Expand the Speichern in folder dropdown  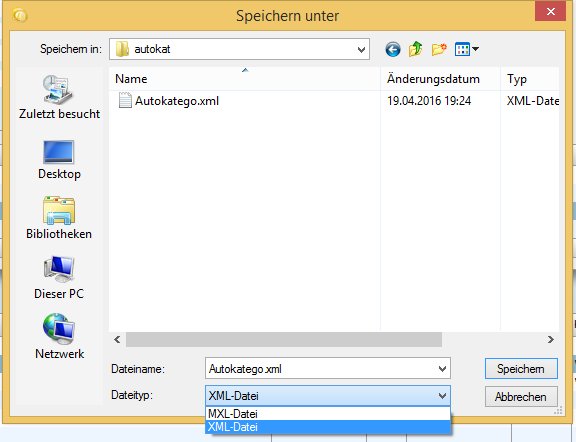(361, 49)
